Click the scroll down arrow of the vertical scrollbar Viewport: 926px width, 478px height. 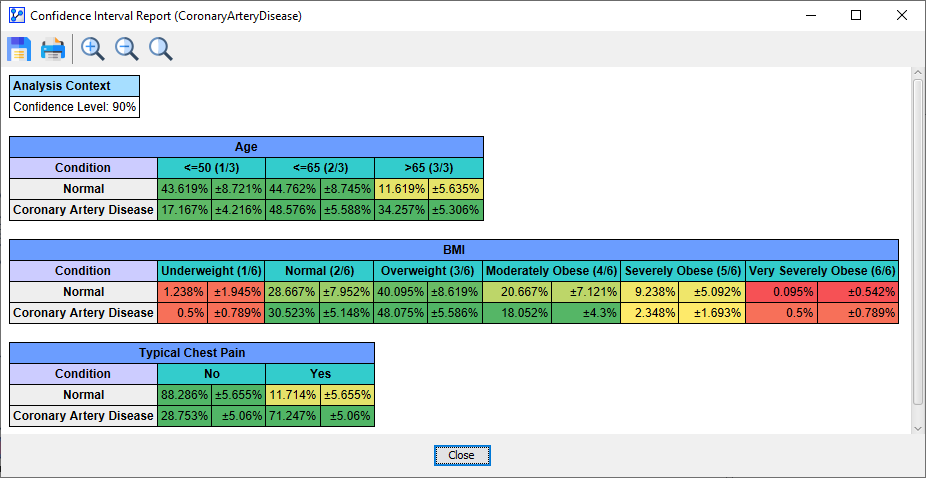click(x=918, y=427)
